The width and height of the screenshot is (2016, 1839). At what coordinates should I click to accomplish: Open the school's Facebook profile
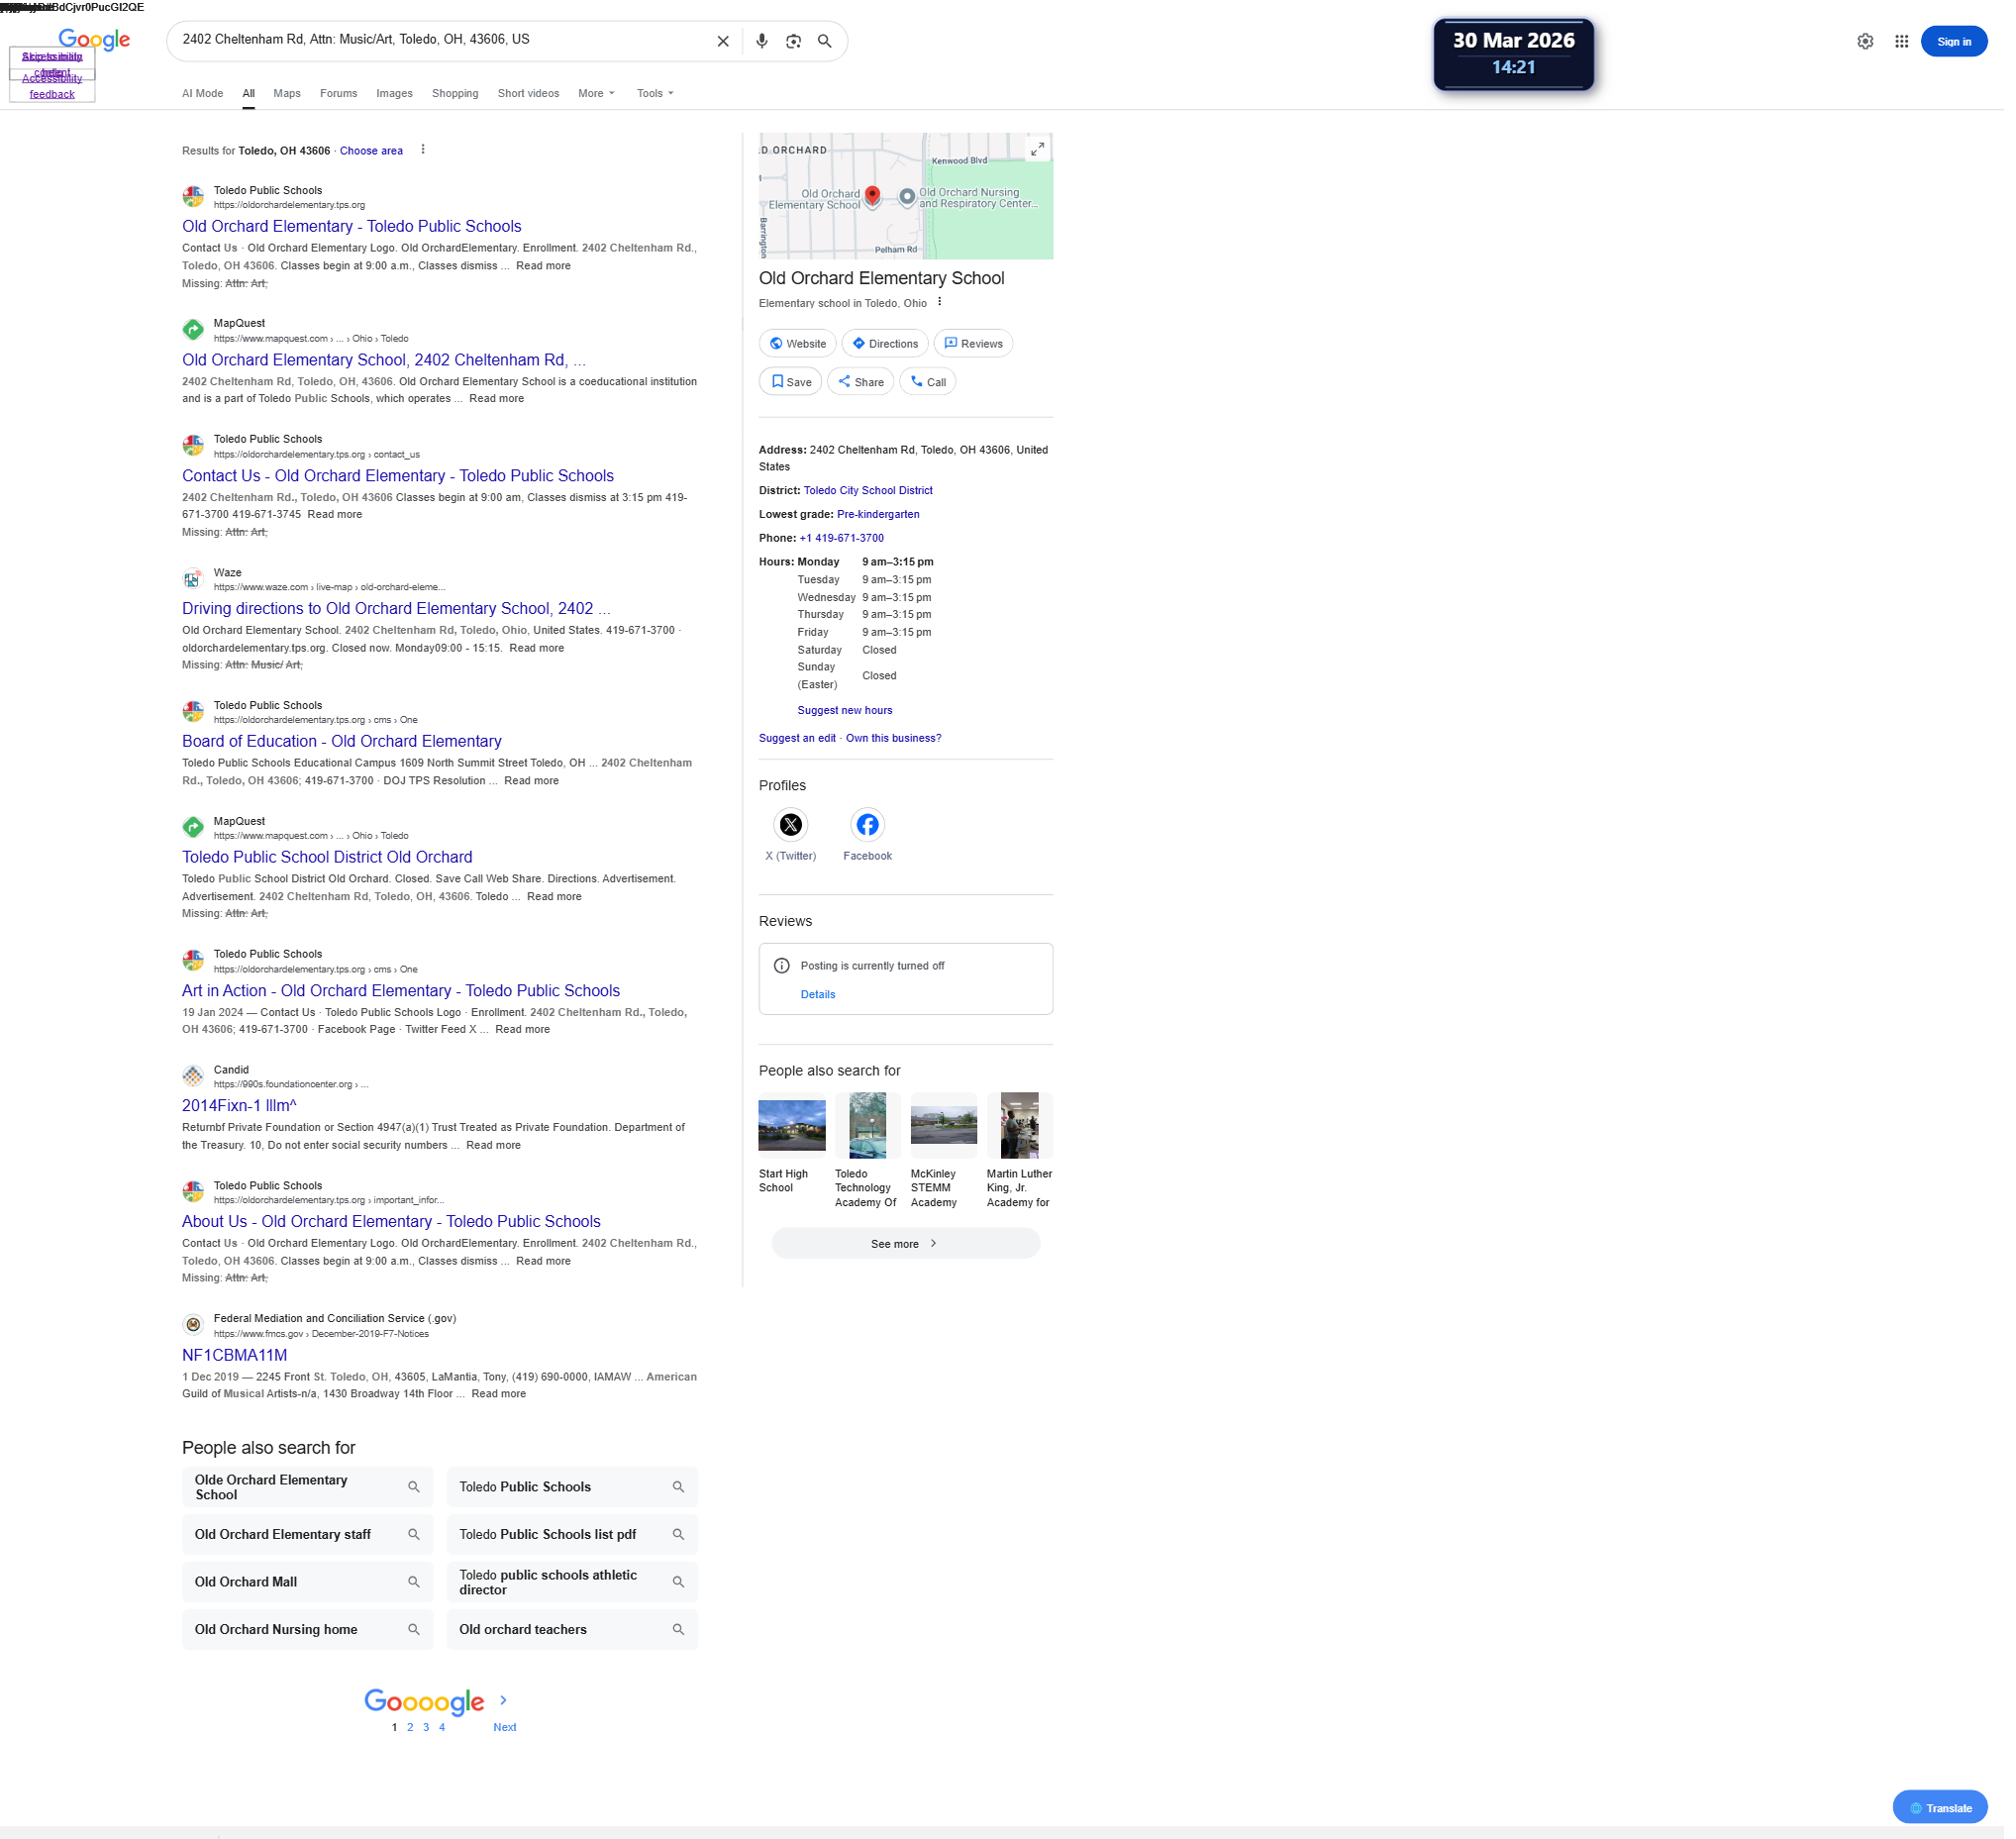point(867,825)
